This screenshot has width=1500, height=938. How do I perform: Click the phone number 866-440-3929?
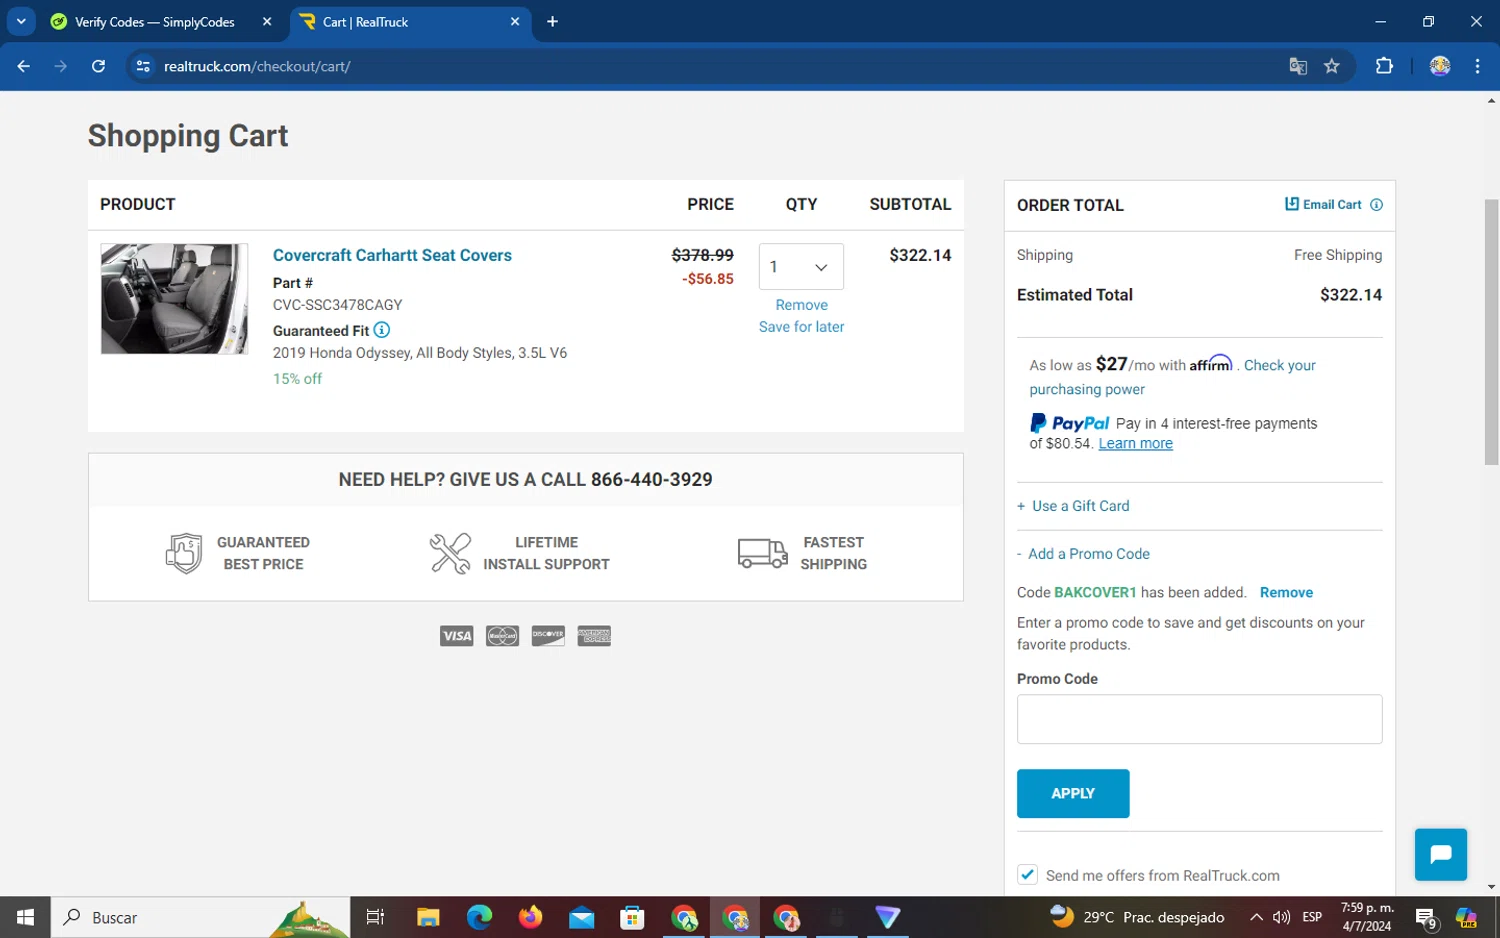pos(651,479)
